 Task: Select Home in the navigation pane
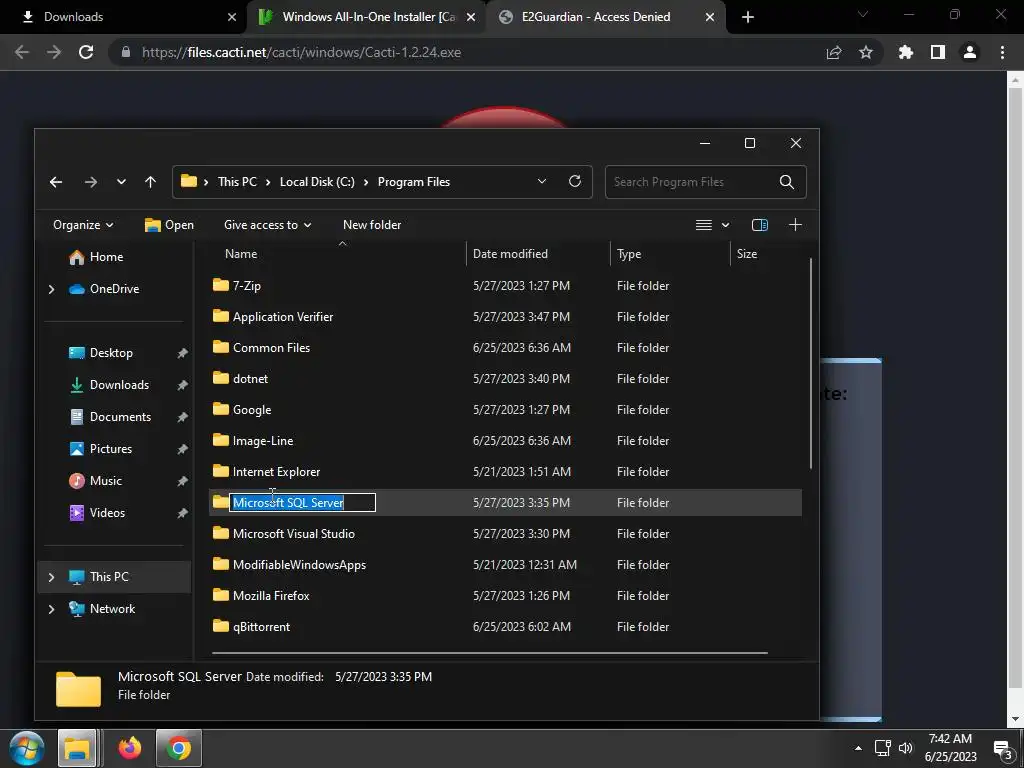tap(97, 257)
